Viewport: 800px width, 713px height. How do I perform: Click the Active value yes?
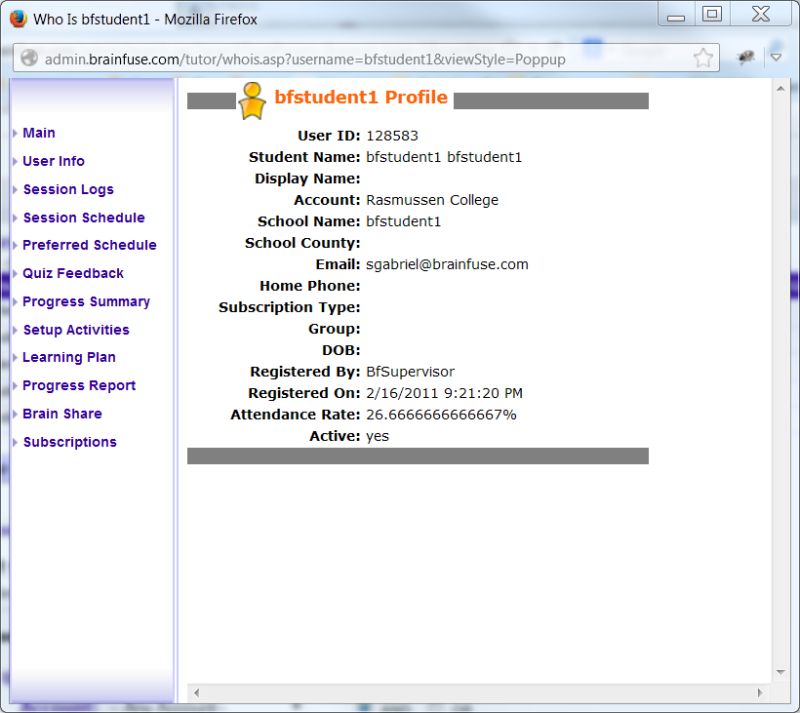(378, 436)
